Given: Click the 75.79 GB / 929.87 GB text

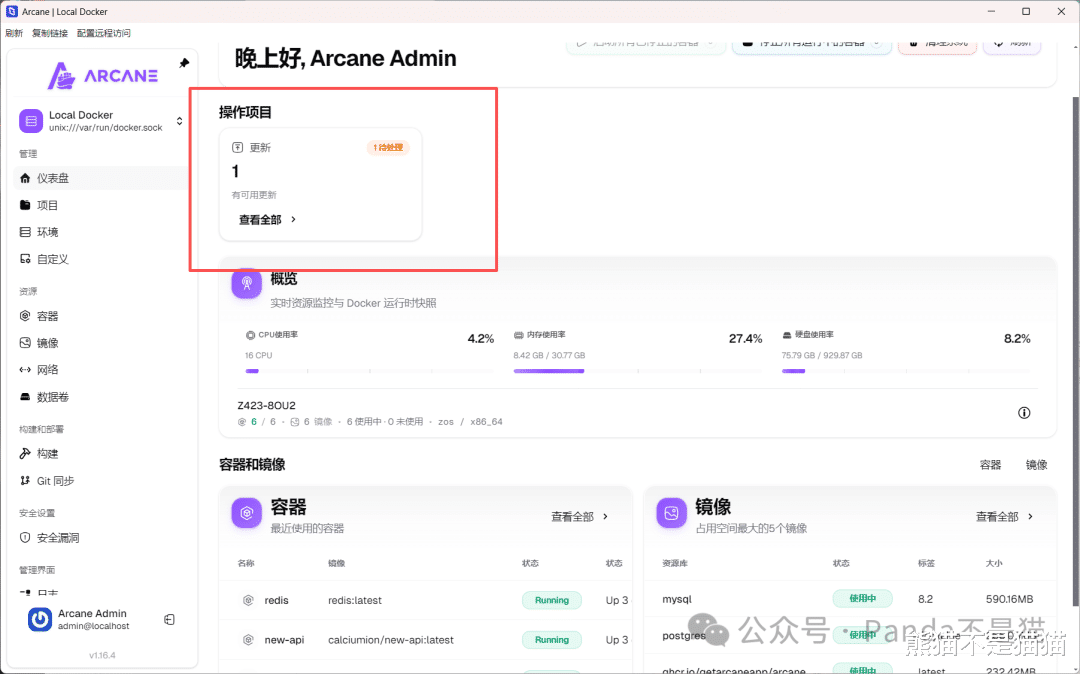Looking at the screenshot, I should [822, 355].
